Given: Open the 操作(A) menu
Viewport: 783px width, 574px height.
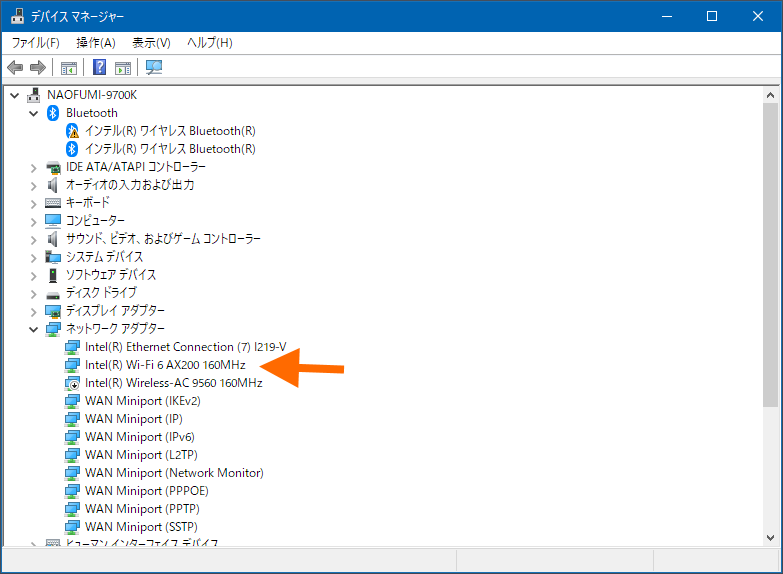Looking at the screenshot, I should (96, 43).
